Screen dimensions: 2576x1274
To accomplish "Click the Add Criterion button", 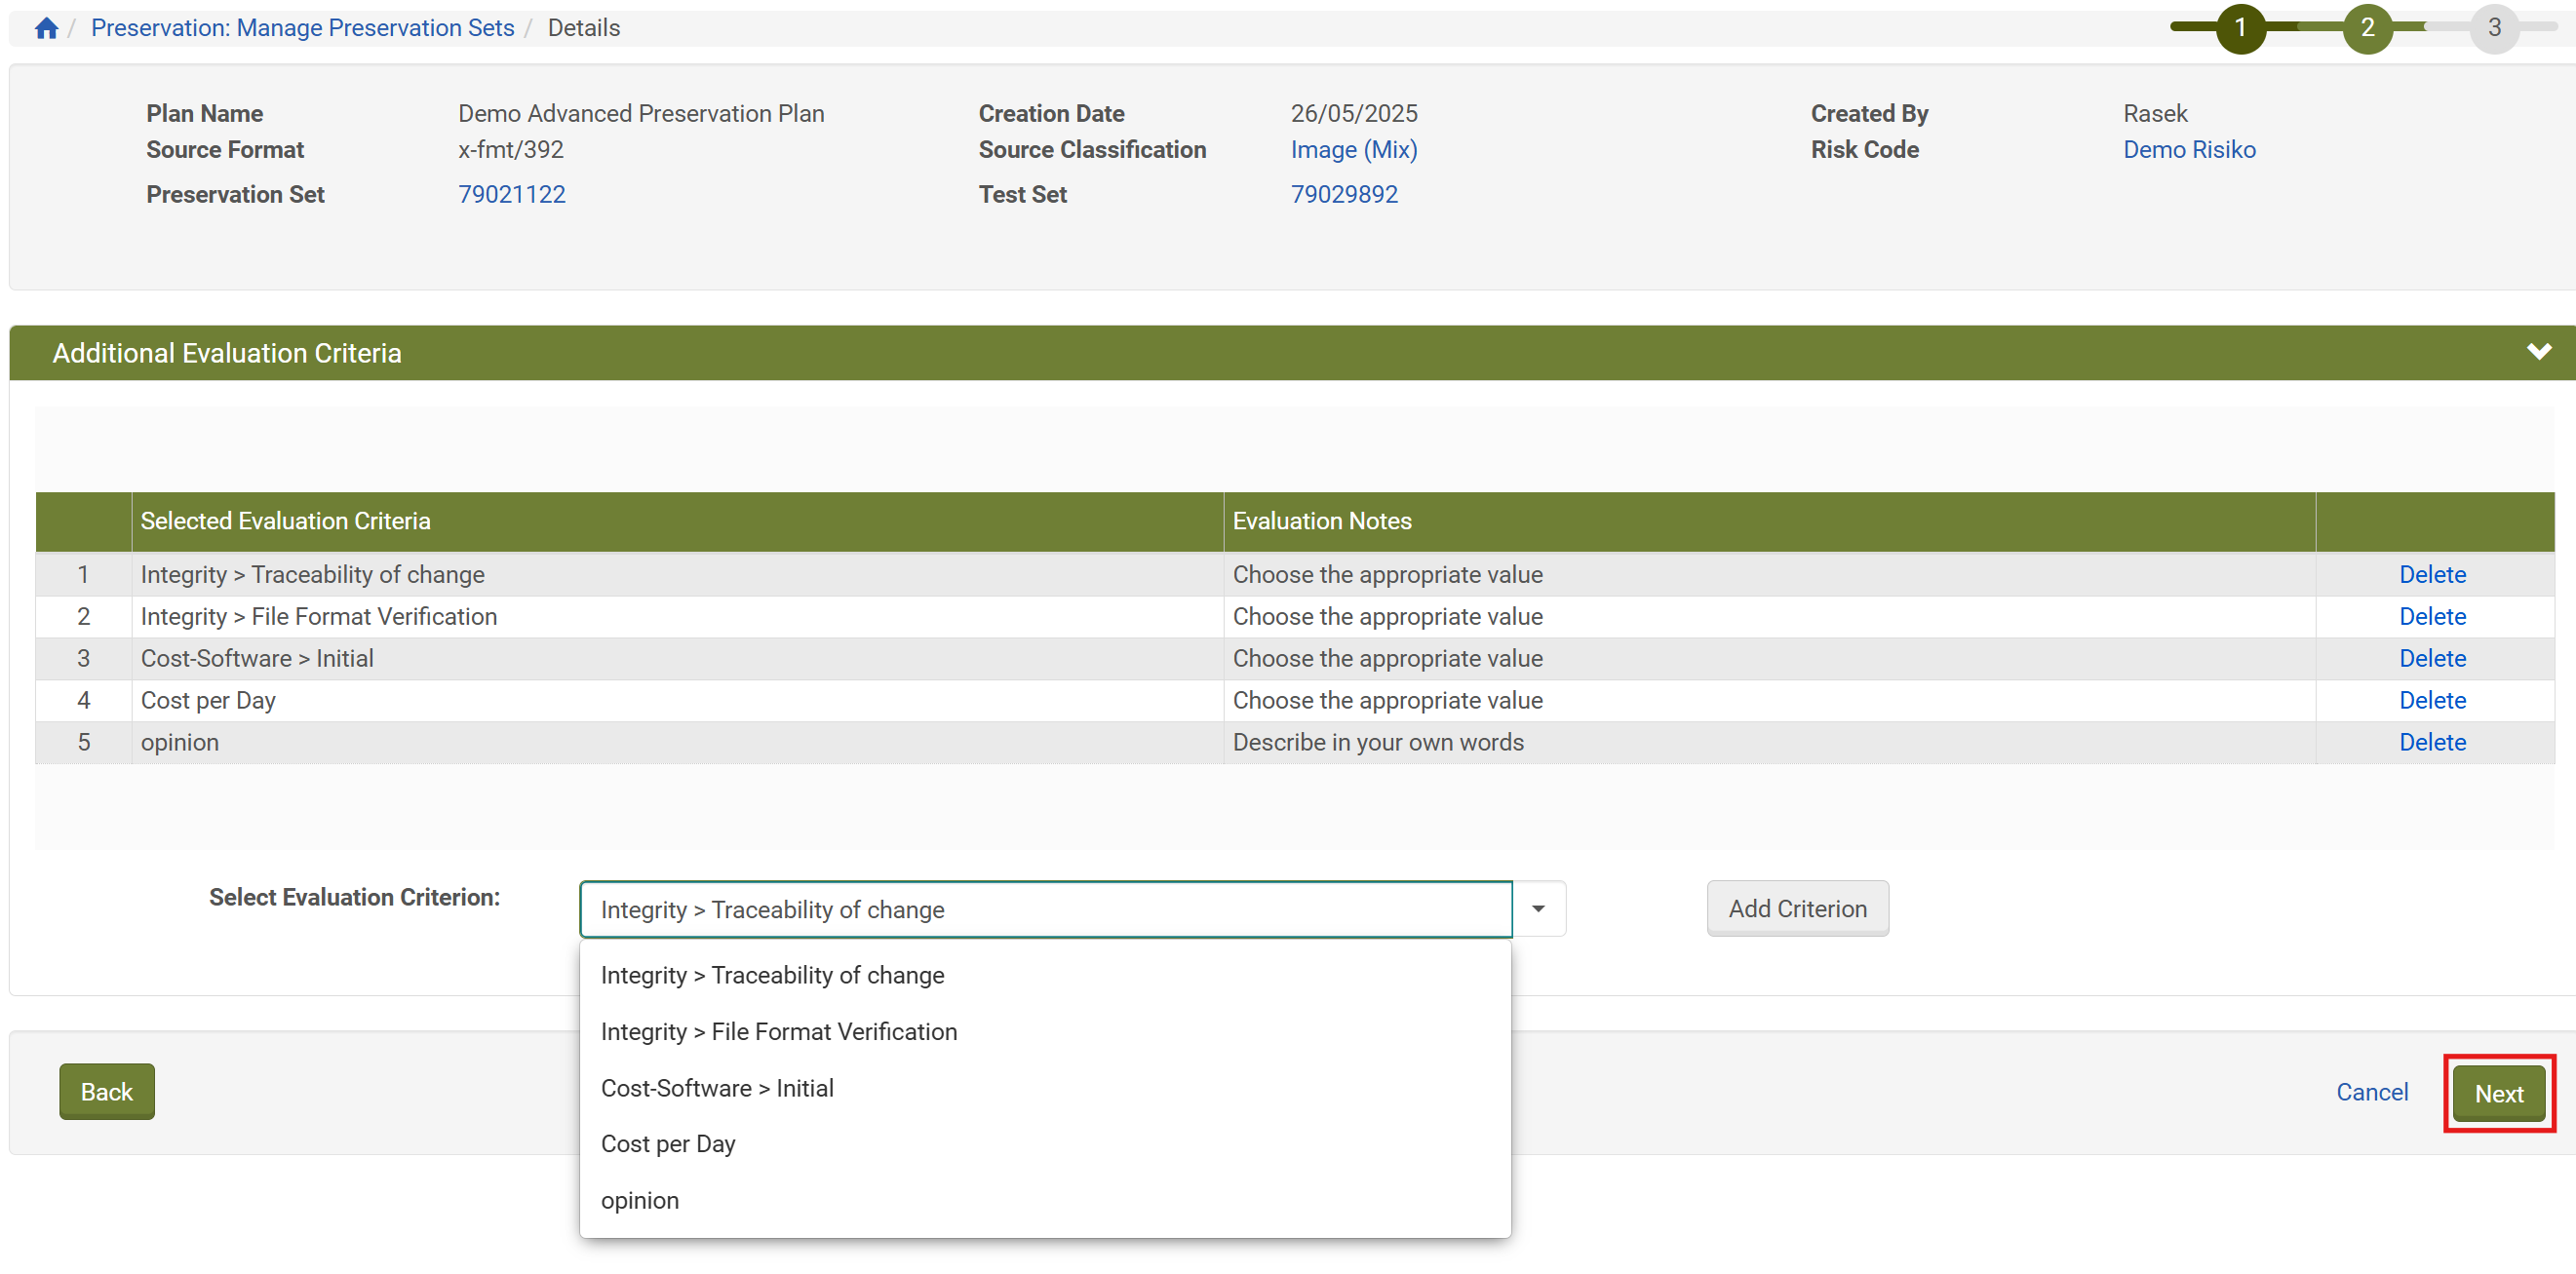I will pyautogui.click(x=1796, y=908).
